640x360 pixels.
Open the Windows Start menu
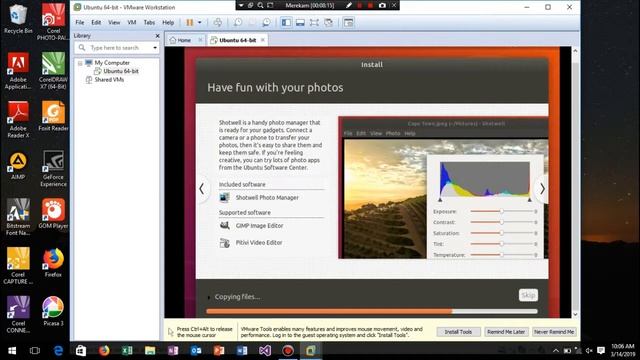click(x=12, y=351)
